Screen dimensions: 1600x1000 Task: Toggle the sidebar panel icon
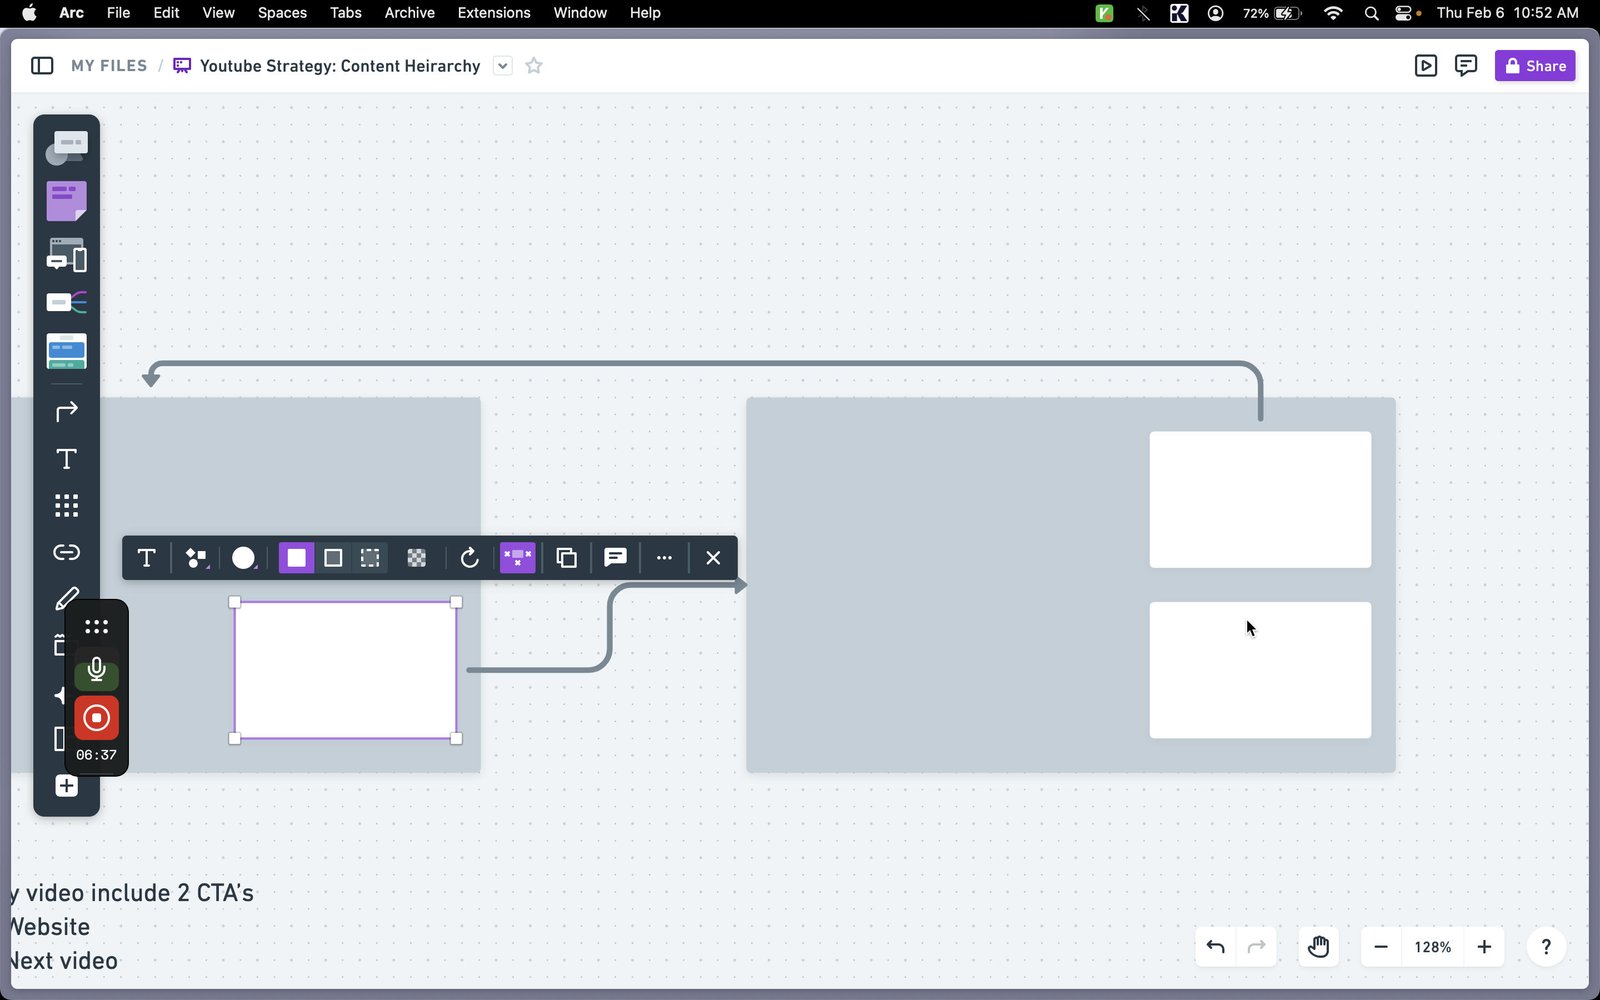(x=42, y=66)
